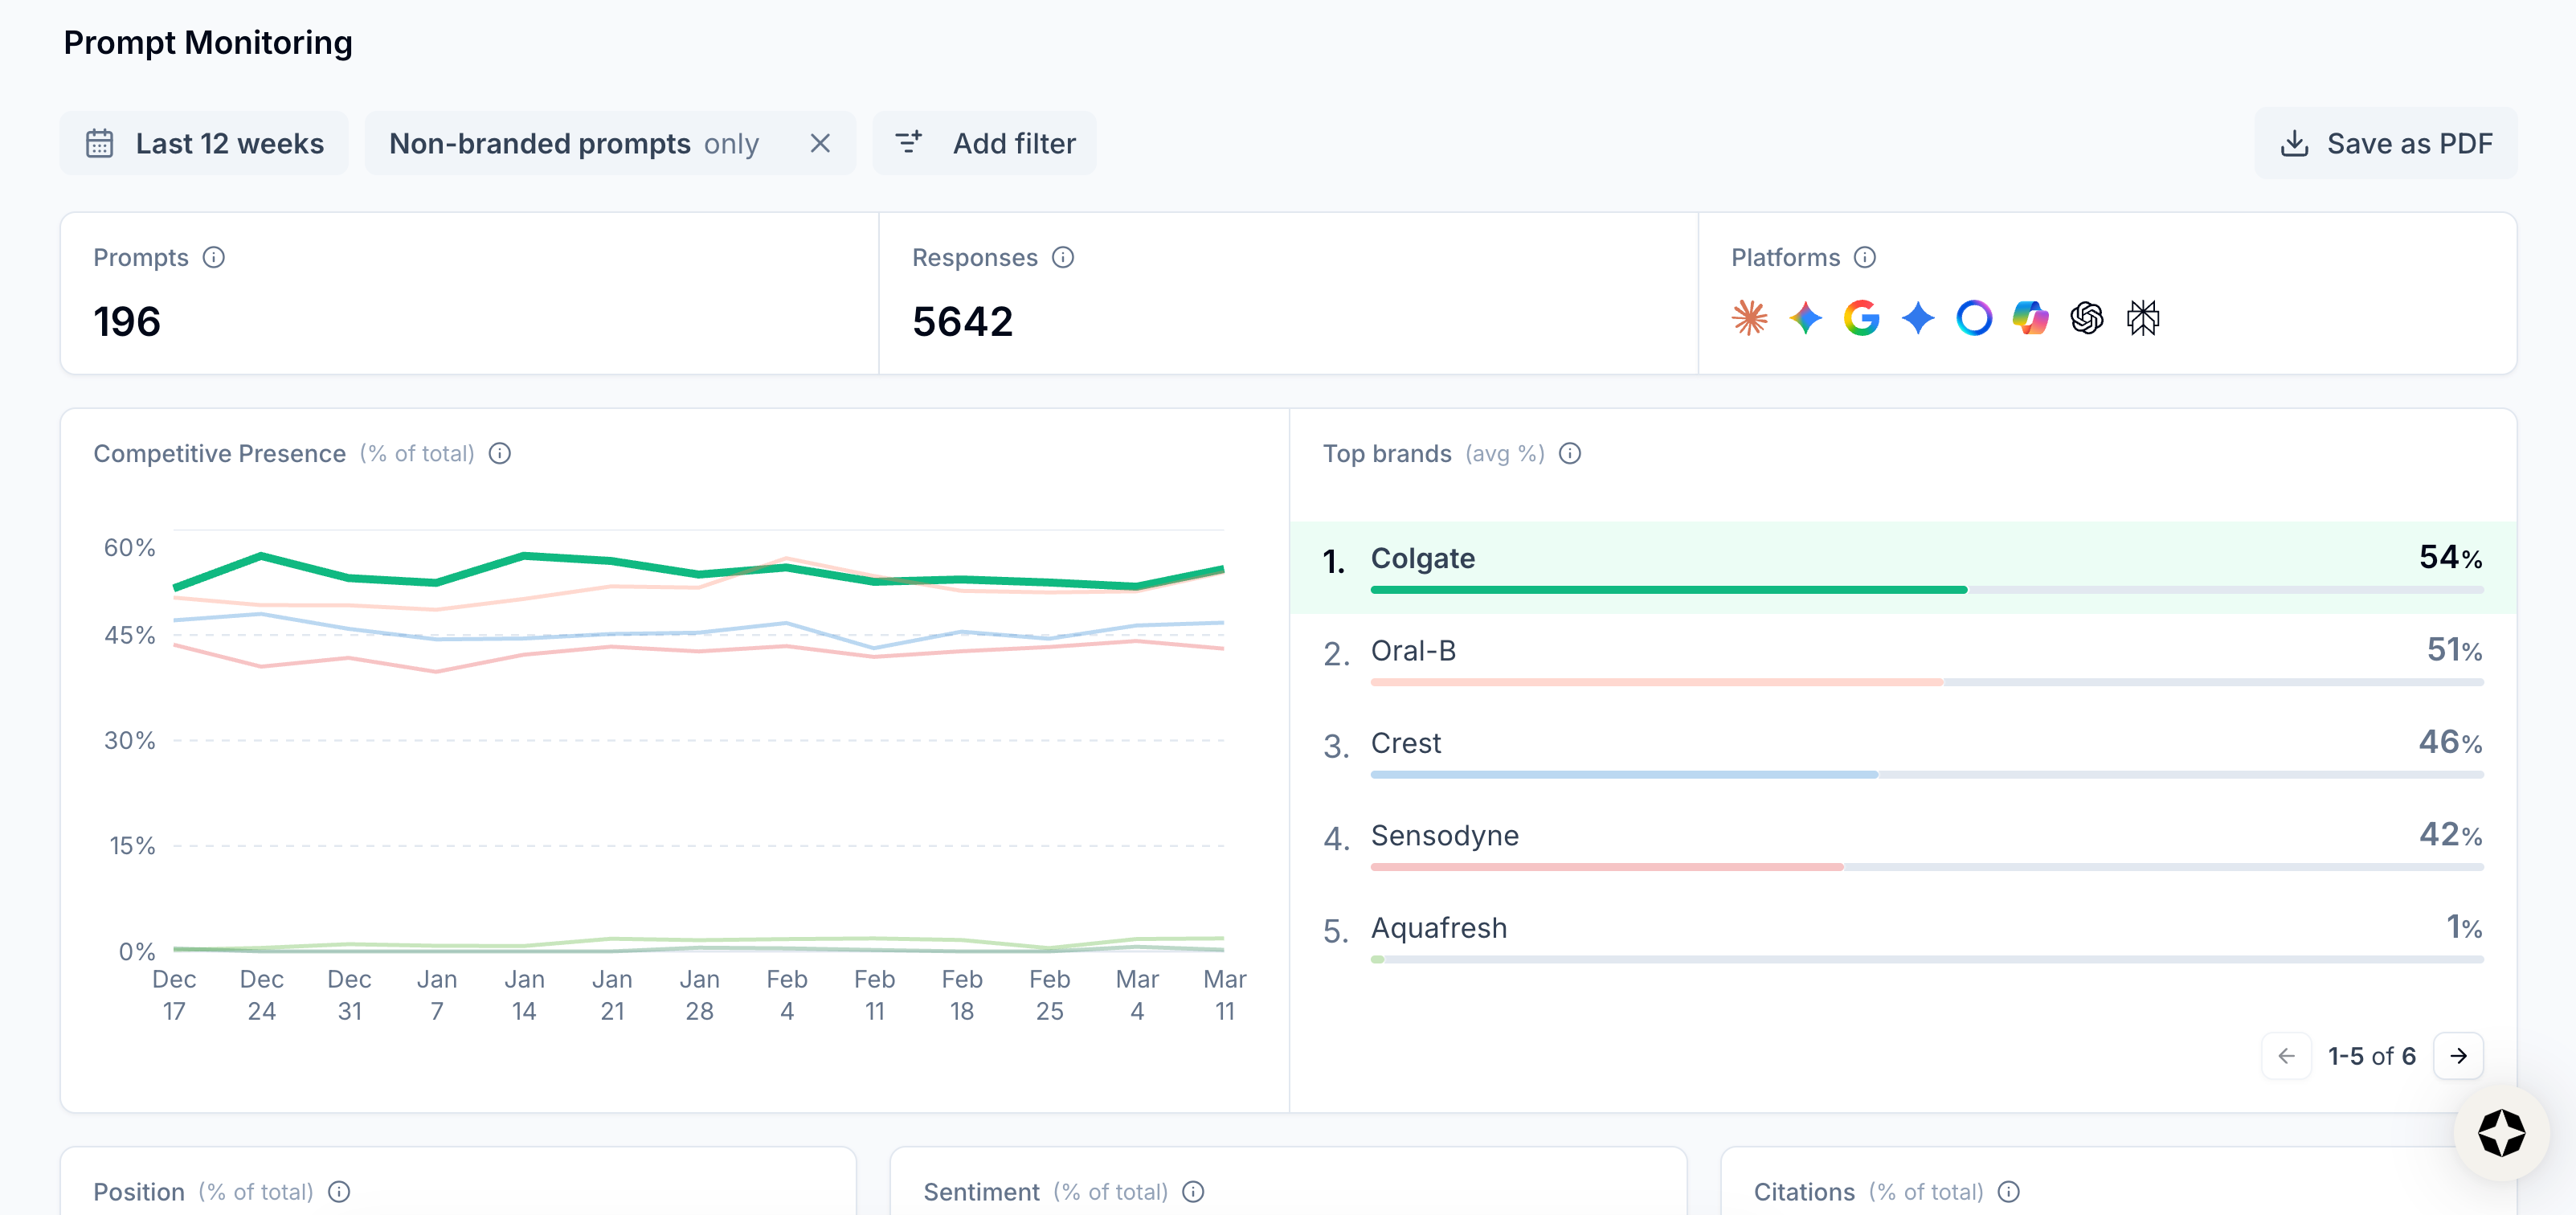Open the Last 12 weeks date picker
The image size is (2576, 1215).
pos(205,143)
